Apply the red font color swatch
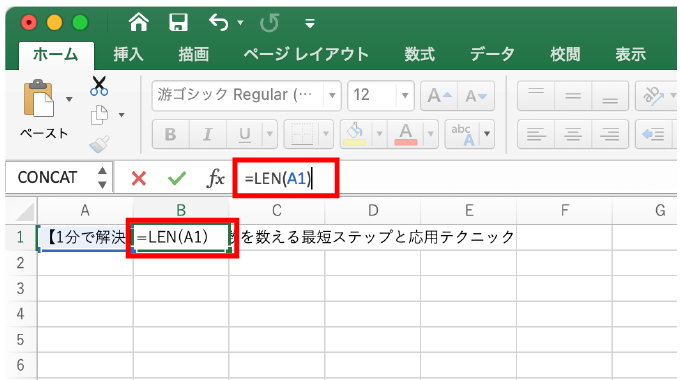680x380 pixels. (406, 134)
